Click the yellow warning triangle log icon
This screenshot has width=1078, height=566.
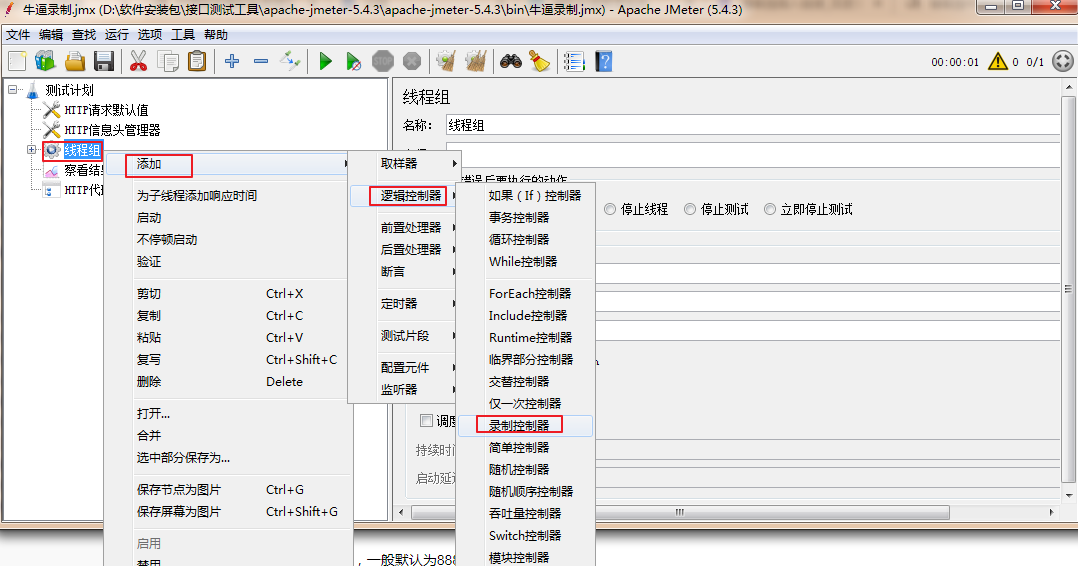998,62
